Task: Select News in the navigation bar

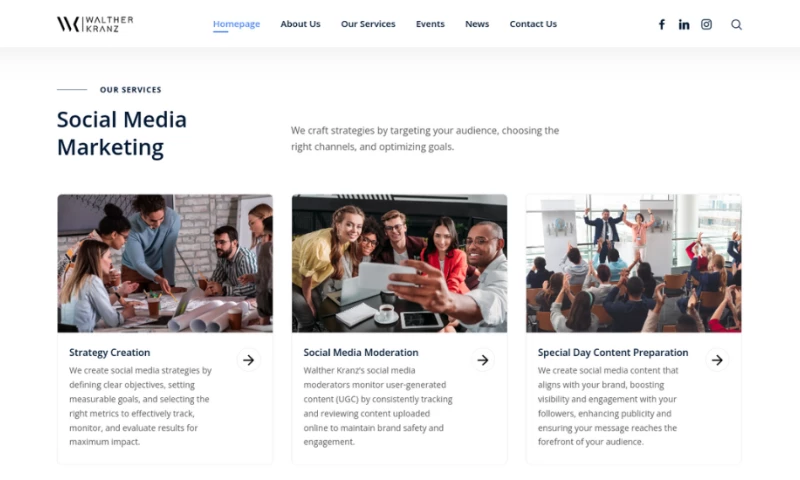Action: (477, 24)
